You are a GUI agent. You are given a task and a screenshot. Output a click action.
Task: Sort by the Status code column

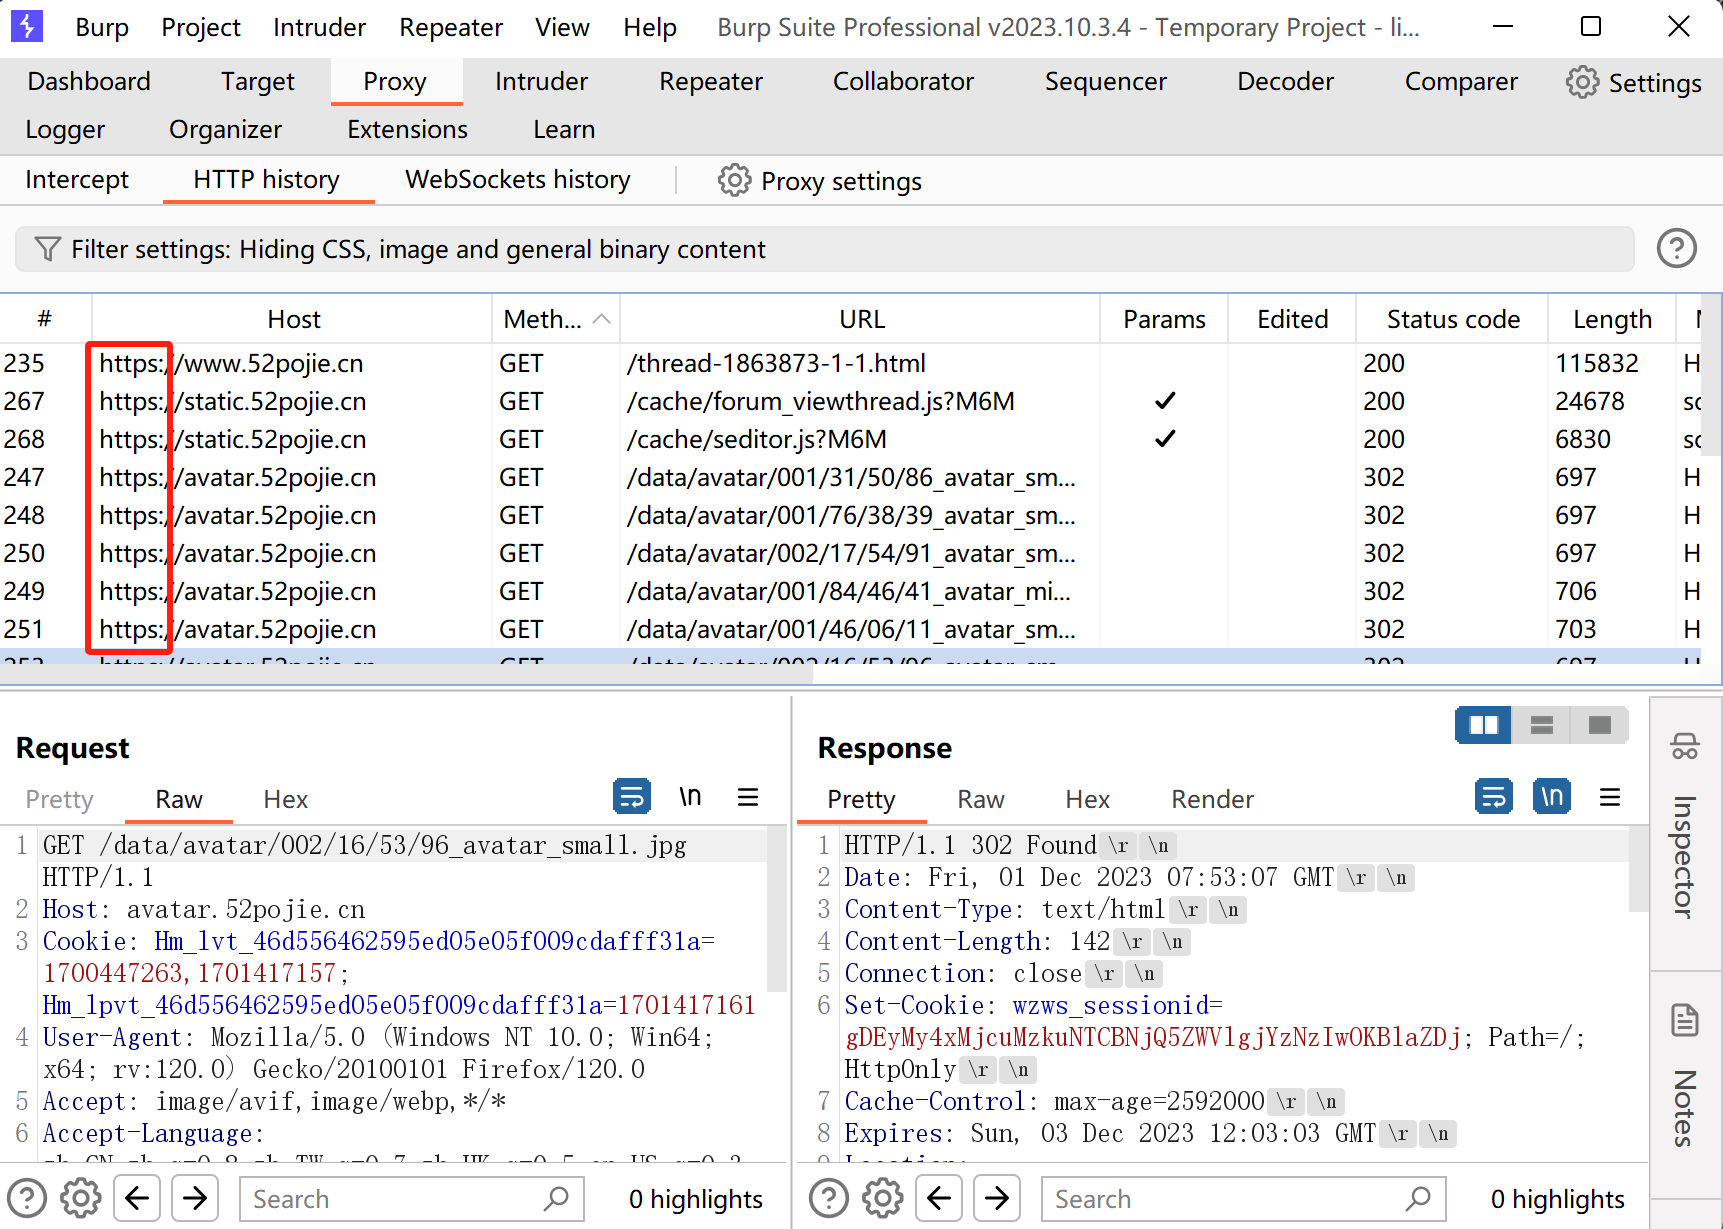coord(1452,319)
